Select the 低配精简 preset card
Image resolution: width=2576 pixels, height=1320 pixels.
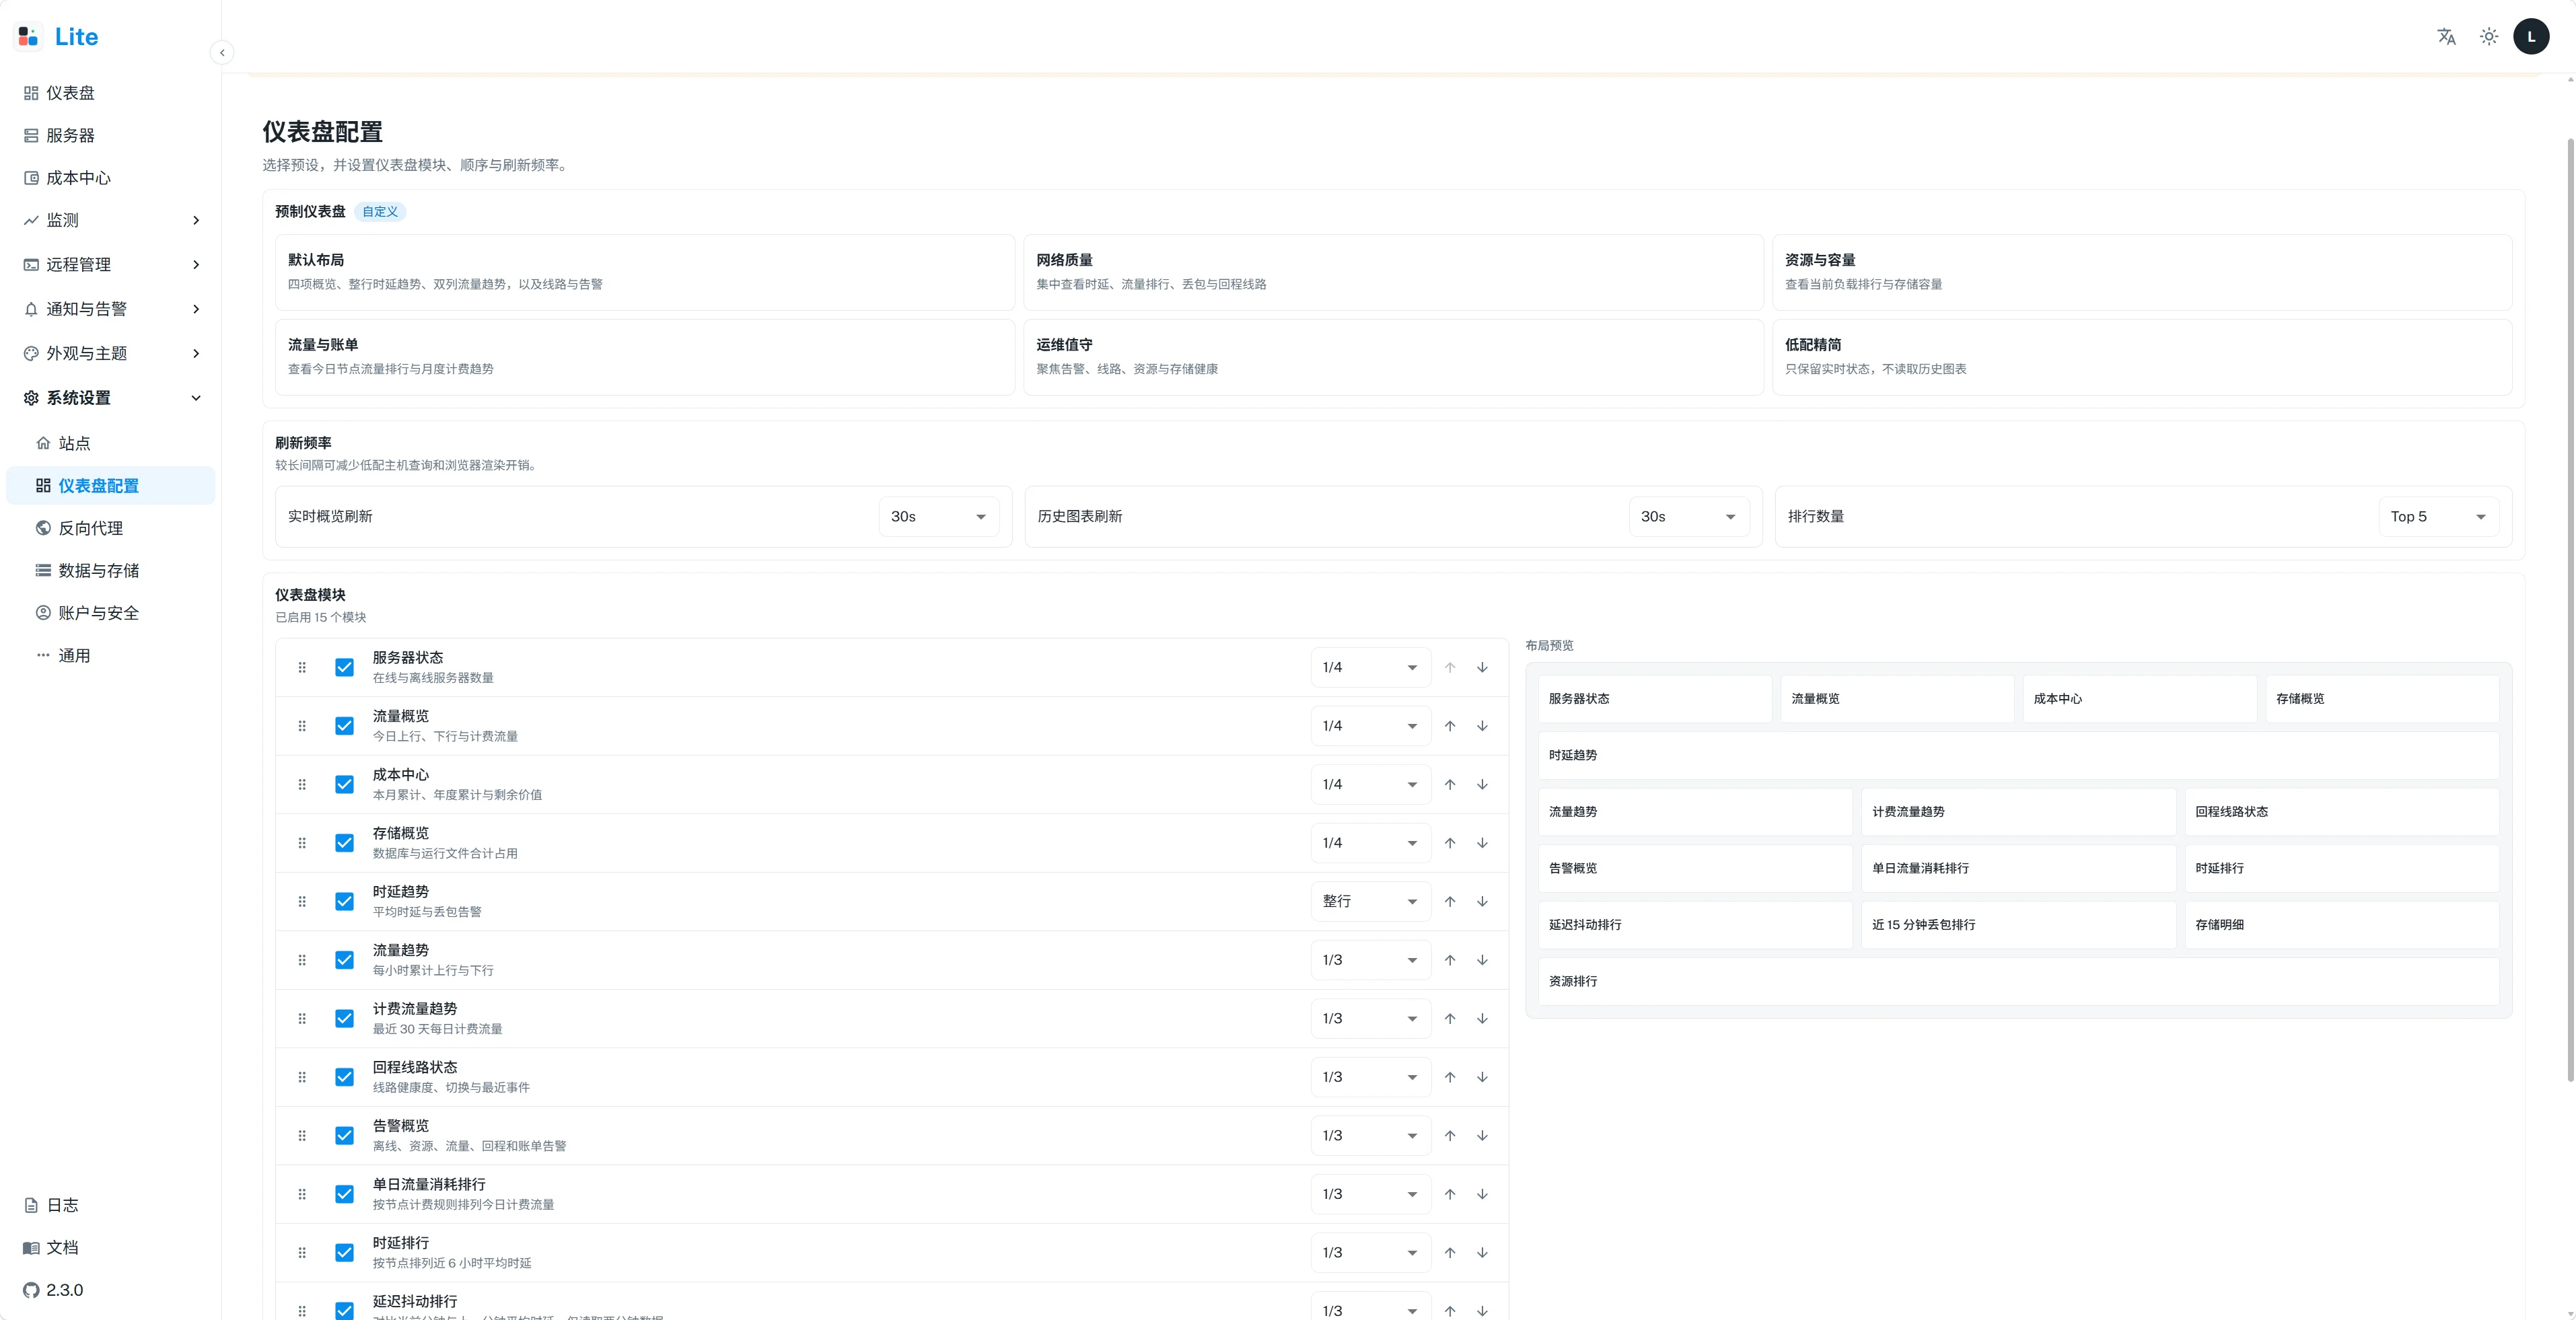click(x=2142, y=357)
